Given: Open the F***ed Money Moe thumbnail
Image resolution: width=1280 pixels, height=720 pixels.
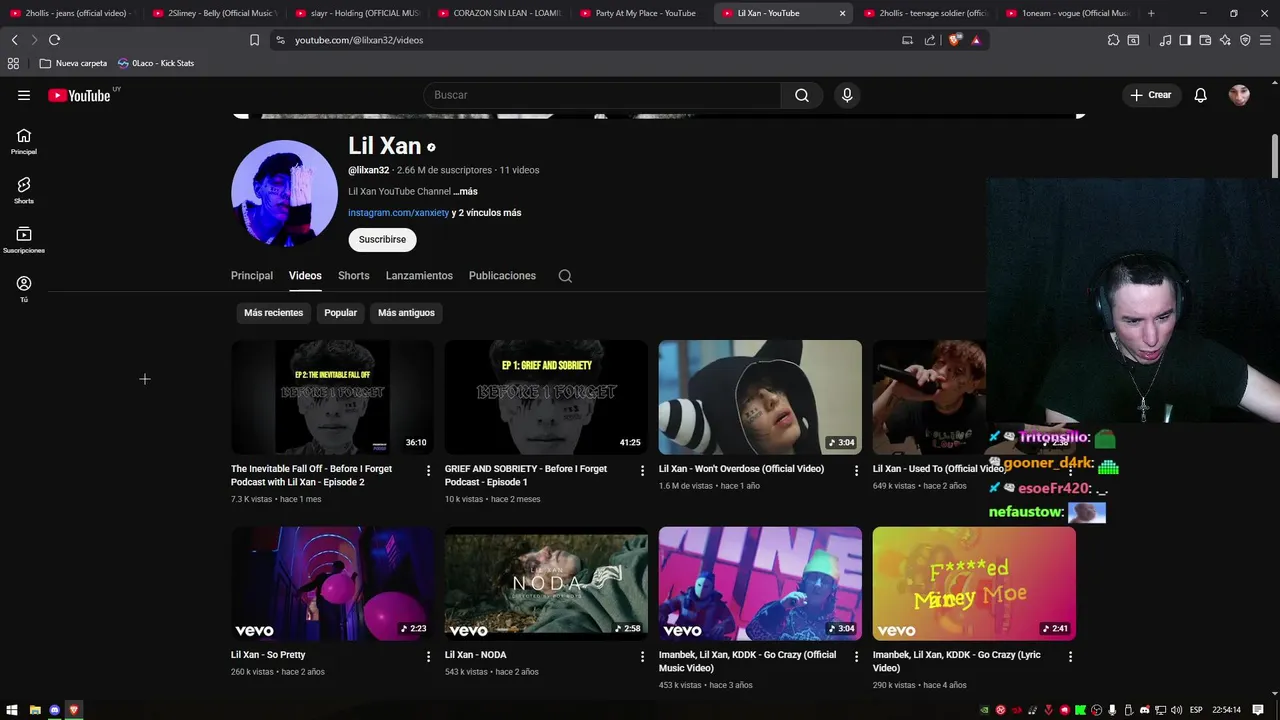Looking at the screenshot, I should pos(974,584).
